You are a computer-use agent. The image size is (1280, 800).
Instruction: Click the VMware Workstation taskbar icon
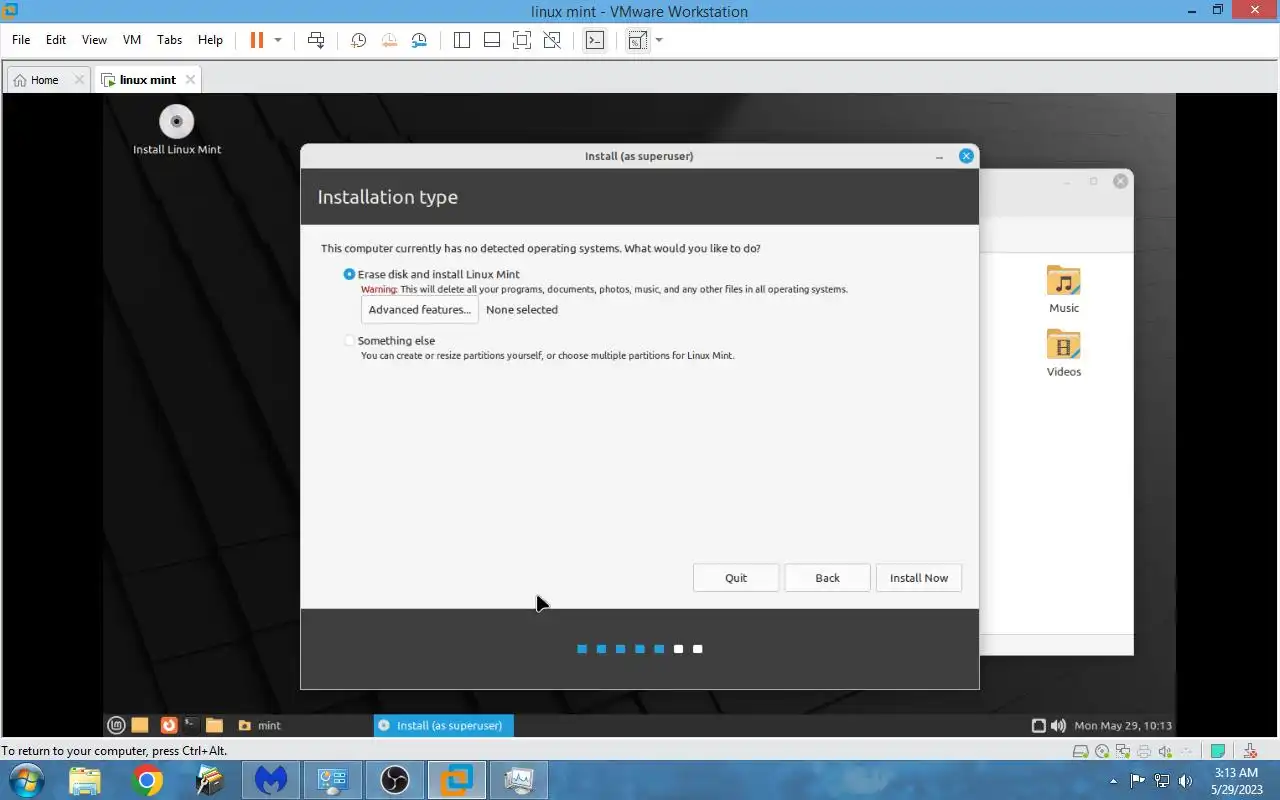pos(457,780)
